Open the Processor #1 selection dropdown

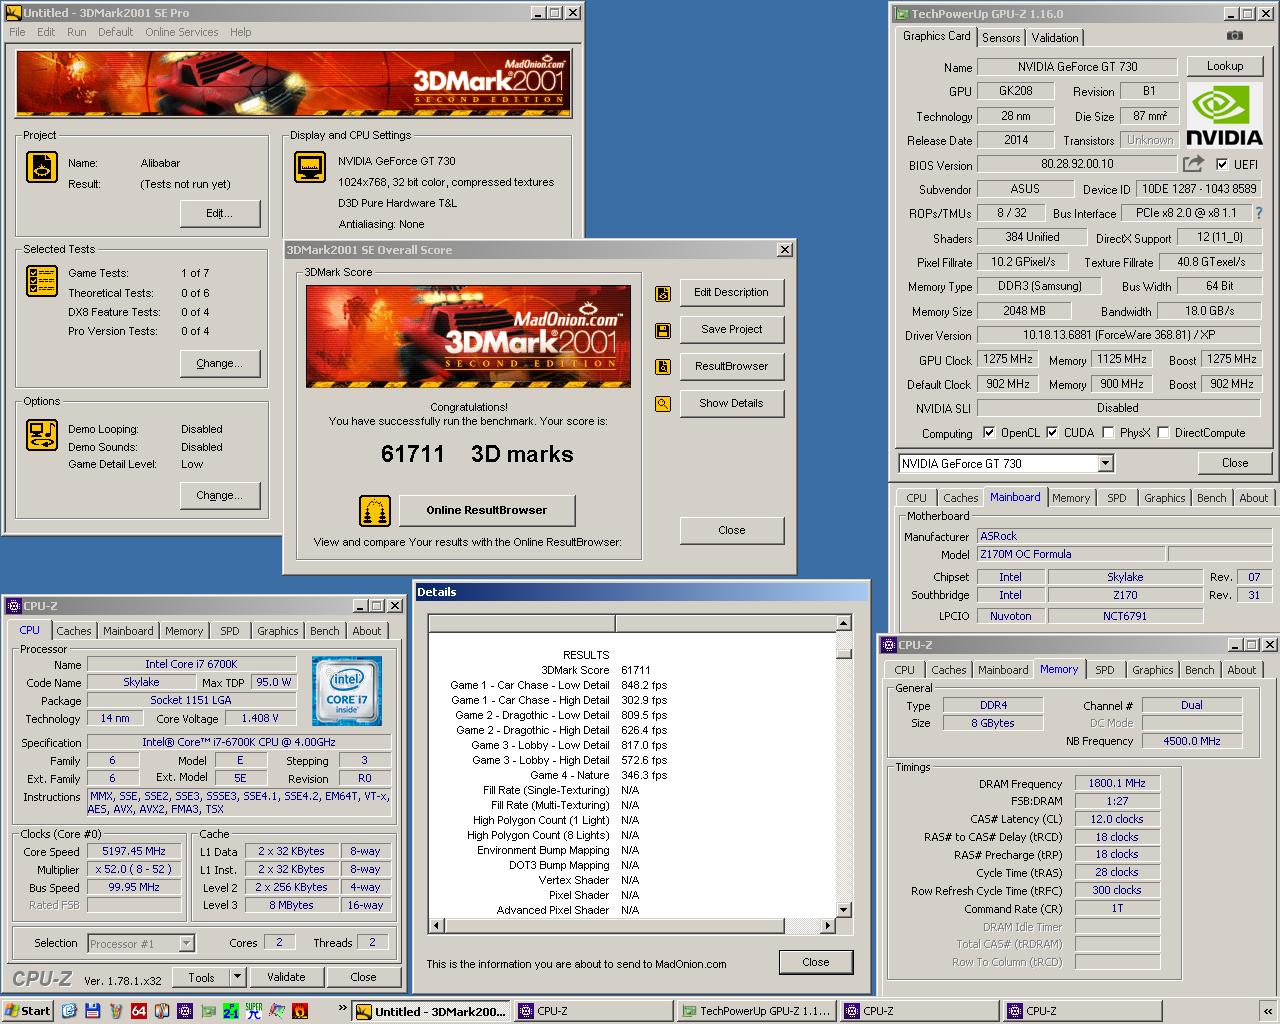click(x=186, y=943)
